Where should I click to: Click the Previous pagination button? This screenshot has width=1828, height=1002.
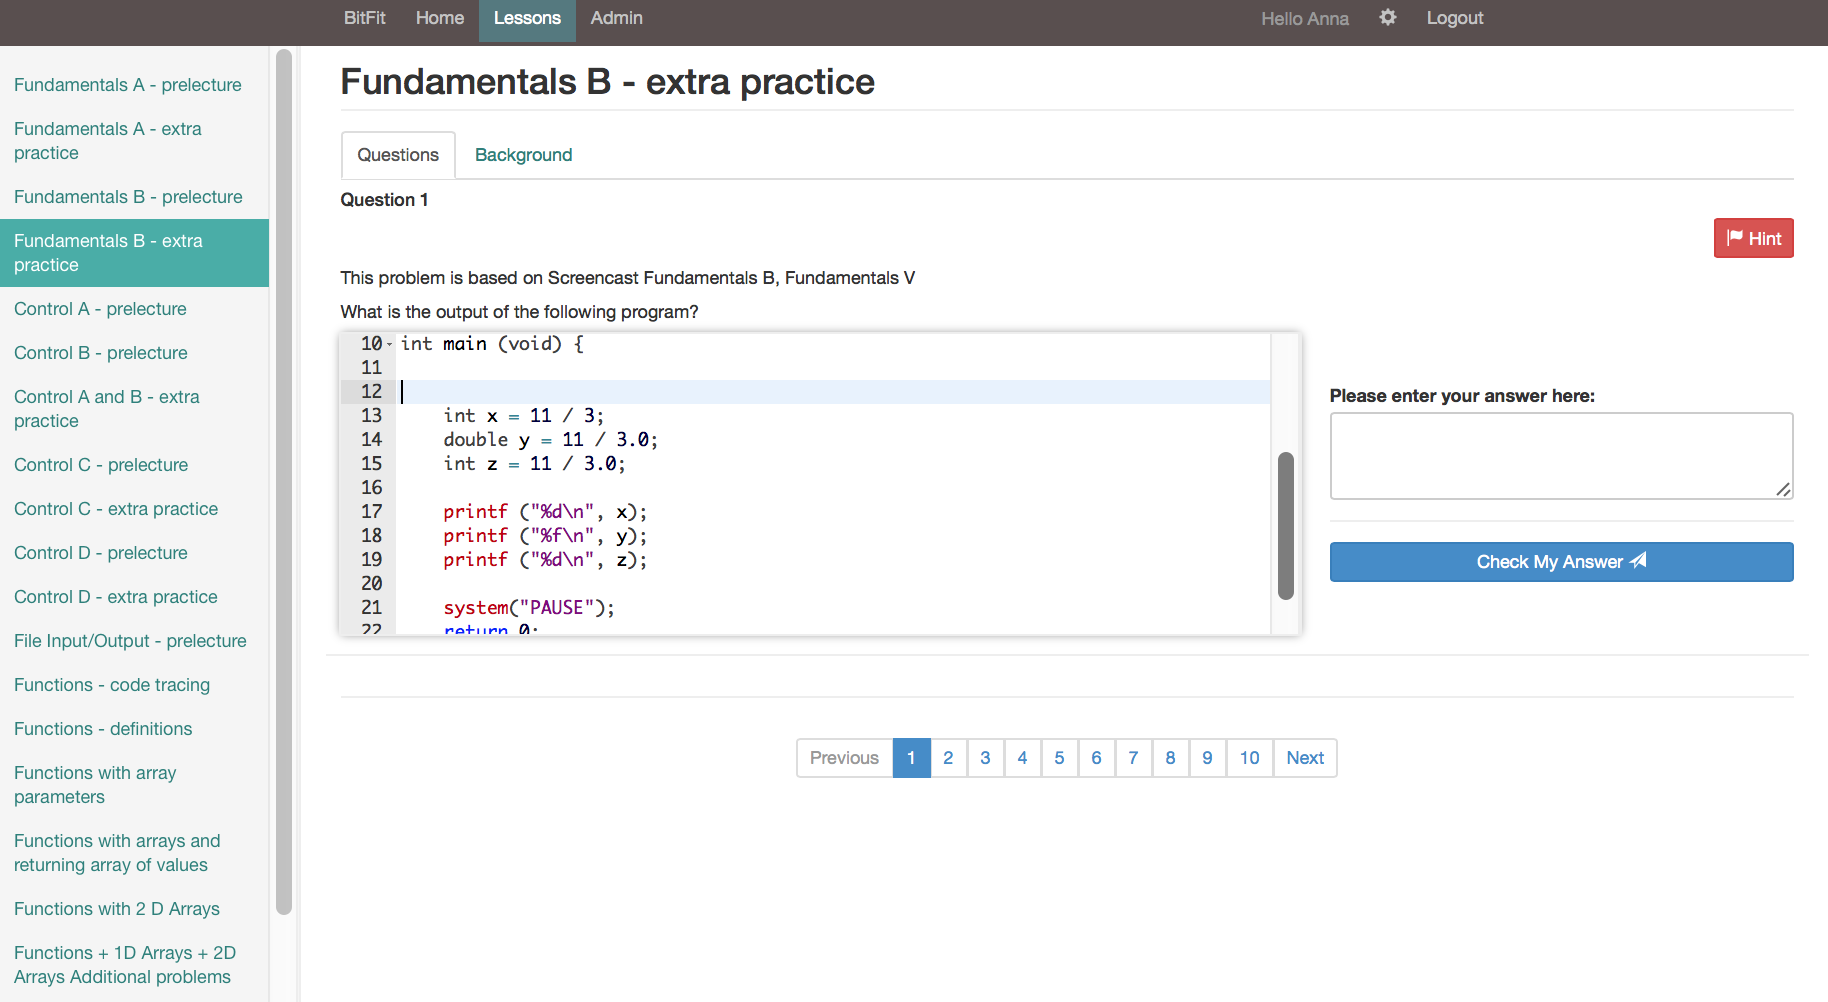[x=844, y=758]
